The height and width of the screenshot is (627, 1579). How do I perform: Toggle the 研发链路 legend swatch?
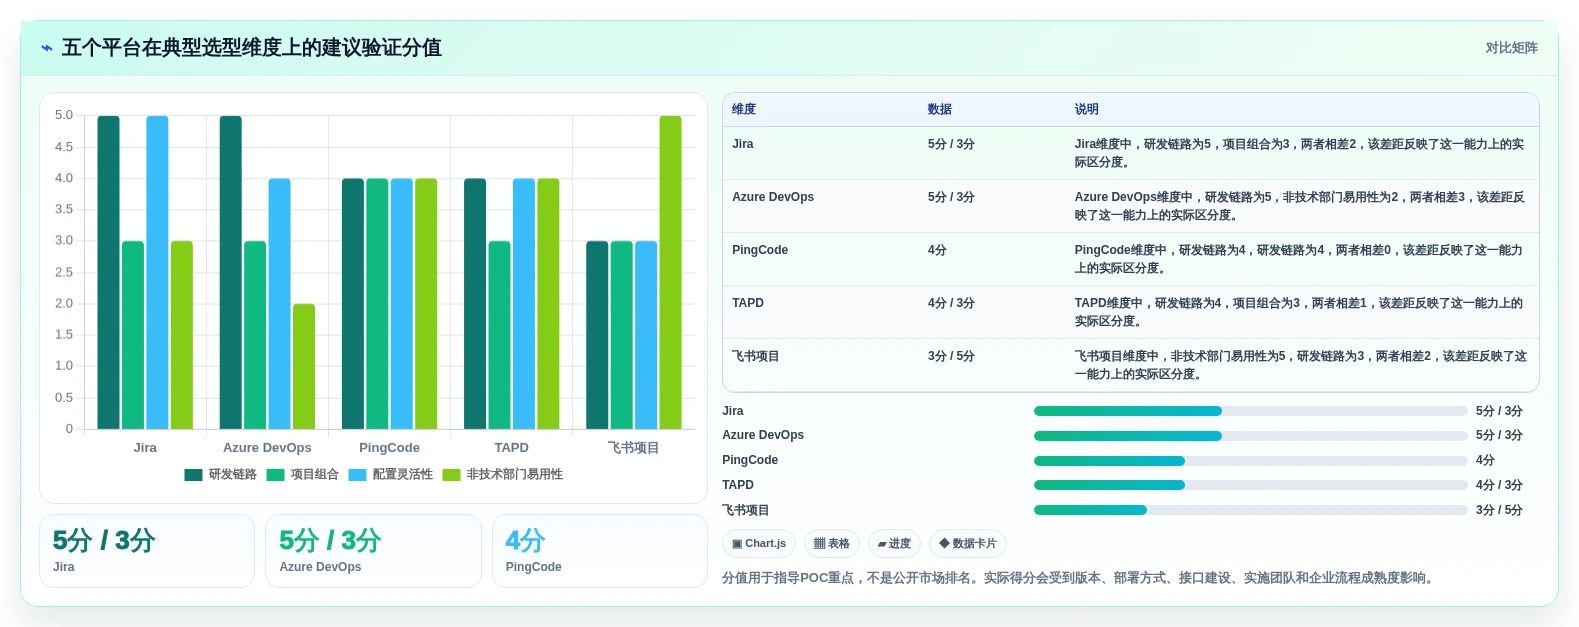coord(194,475)
